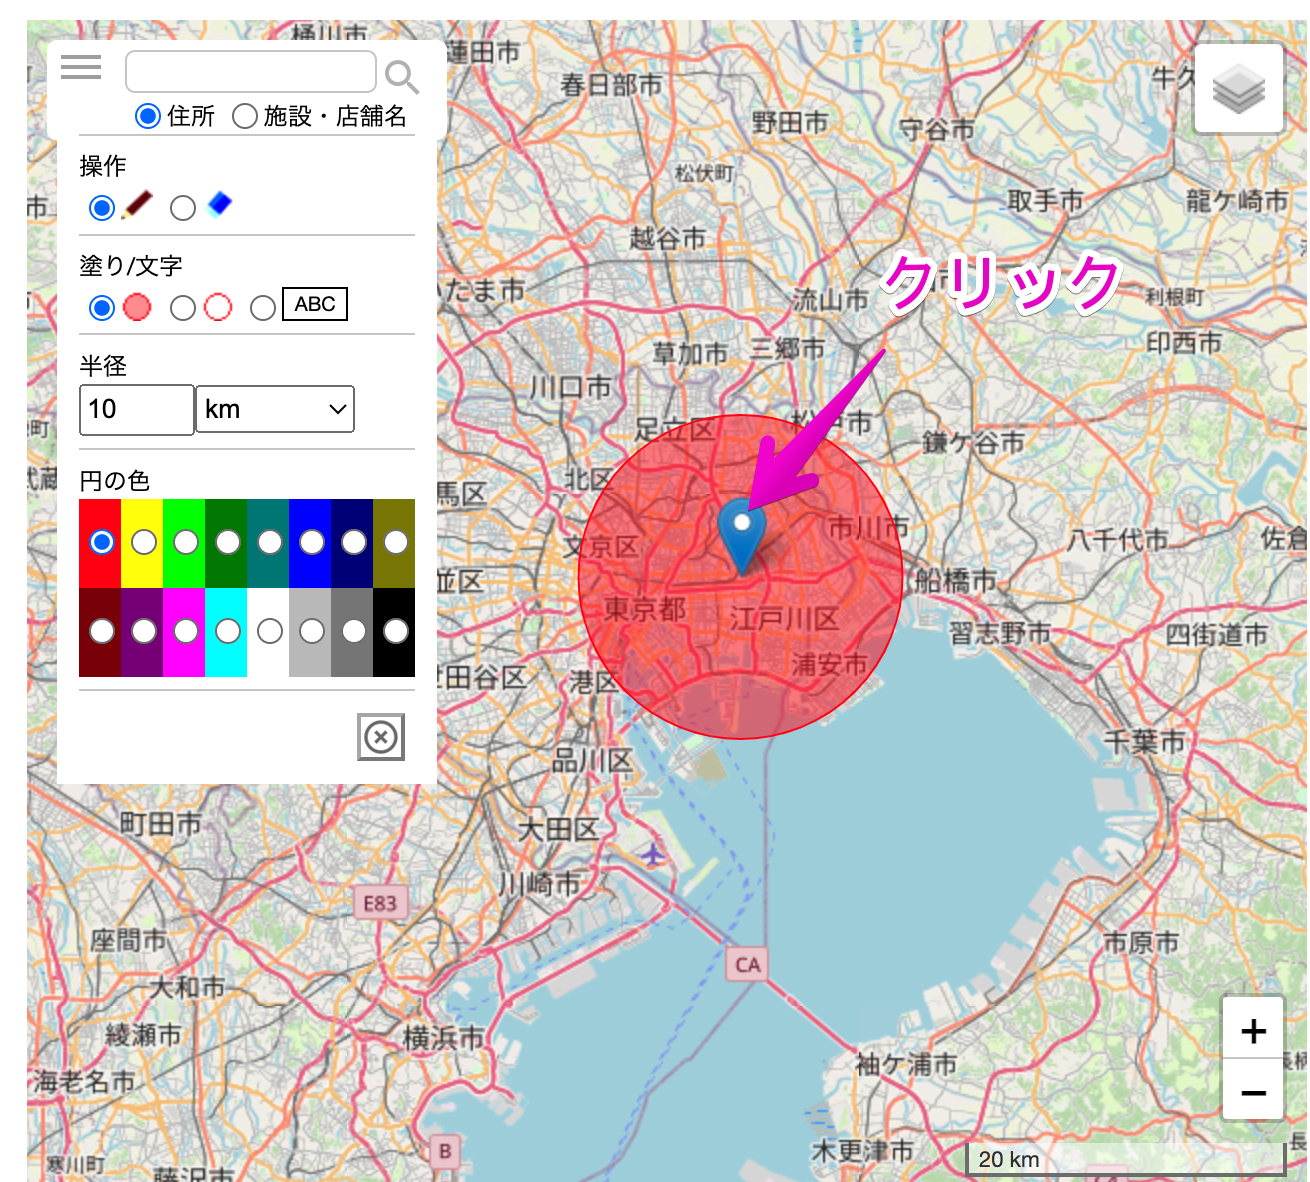1310x1182 pixels.
Task: Close the drawing panel
Action: coord(380,737)
